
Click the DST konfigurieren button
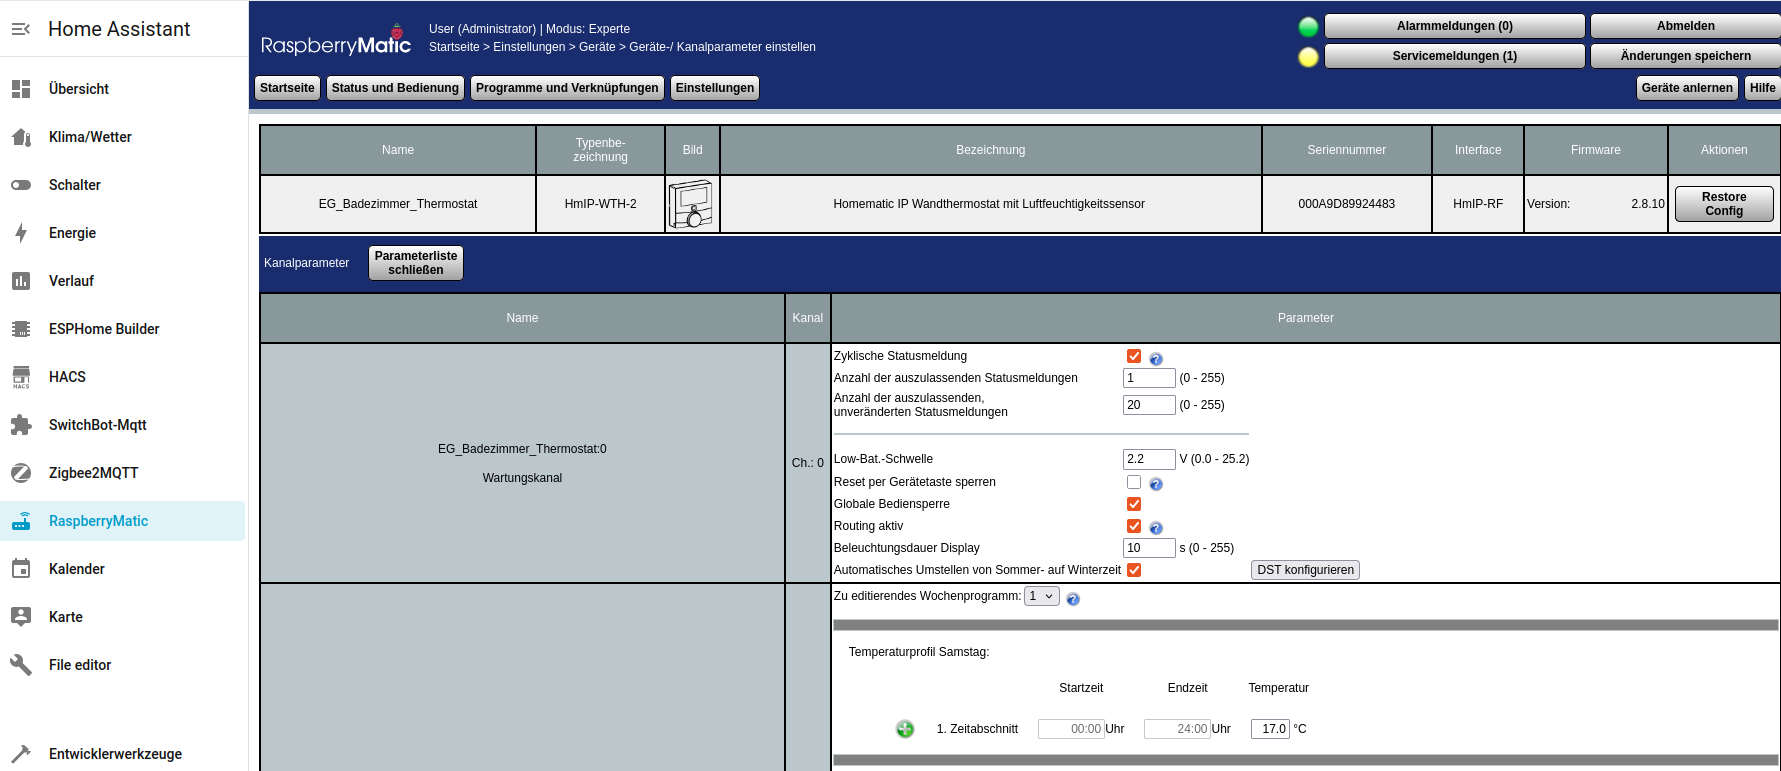click(x=1304, y=570)
